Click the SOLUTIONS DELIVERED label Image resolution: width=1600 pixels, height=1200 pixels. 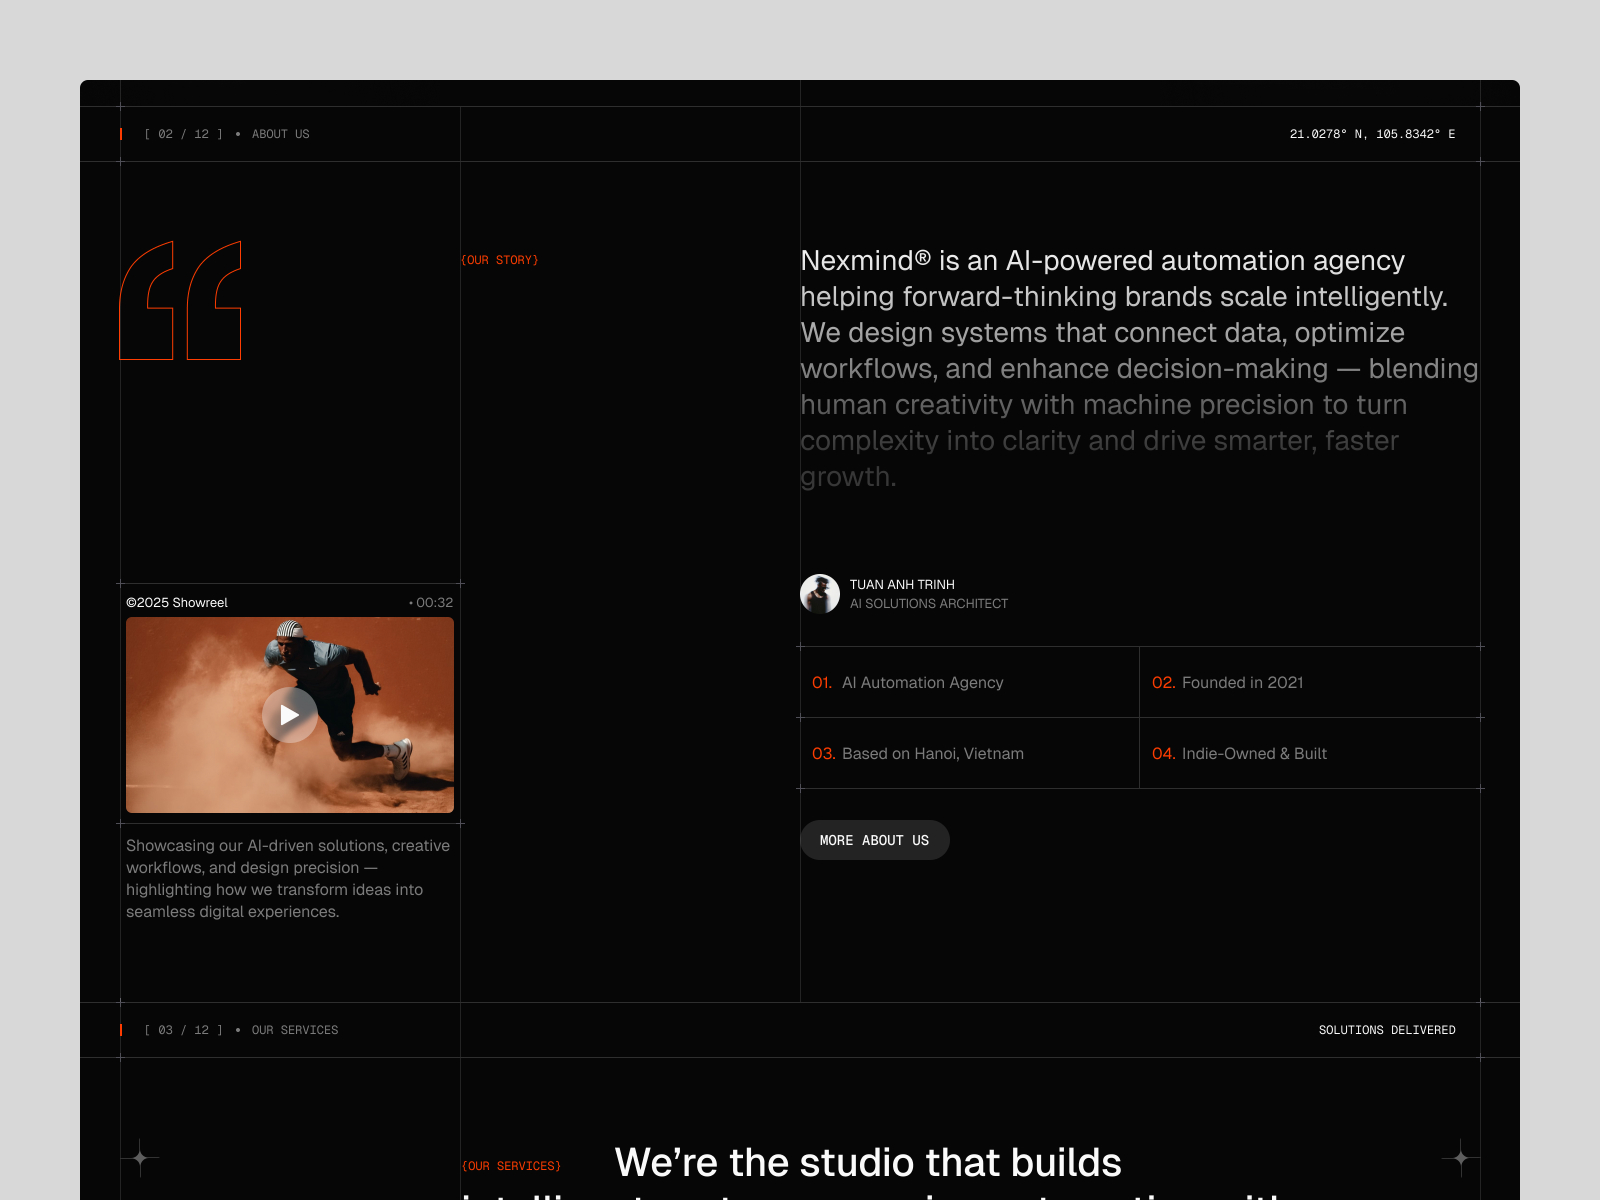coord(1387,1030)
